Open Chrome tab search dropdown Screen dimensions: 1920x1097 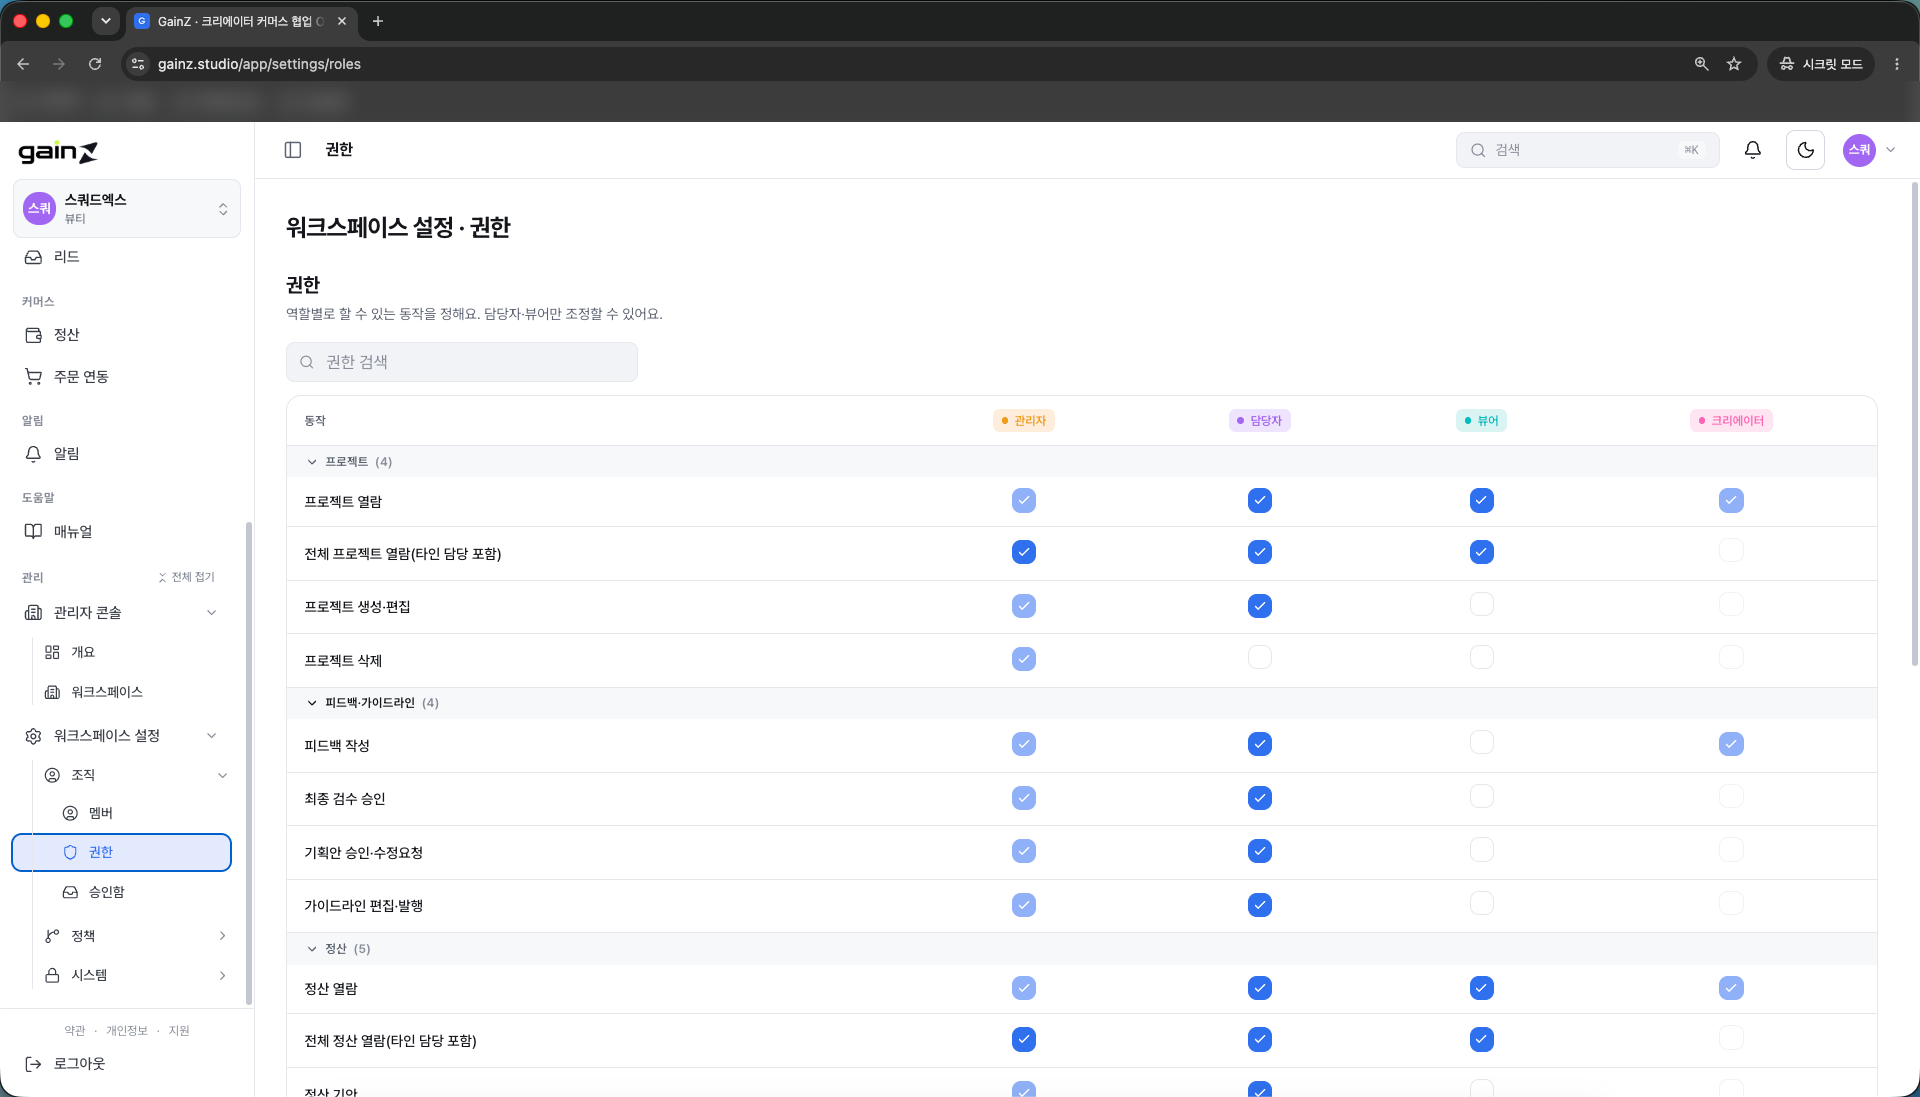[105, 21]
